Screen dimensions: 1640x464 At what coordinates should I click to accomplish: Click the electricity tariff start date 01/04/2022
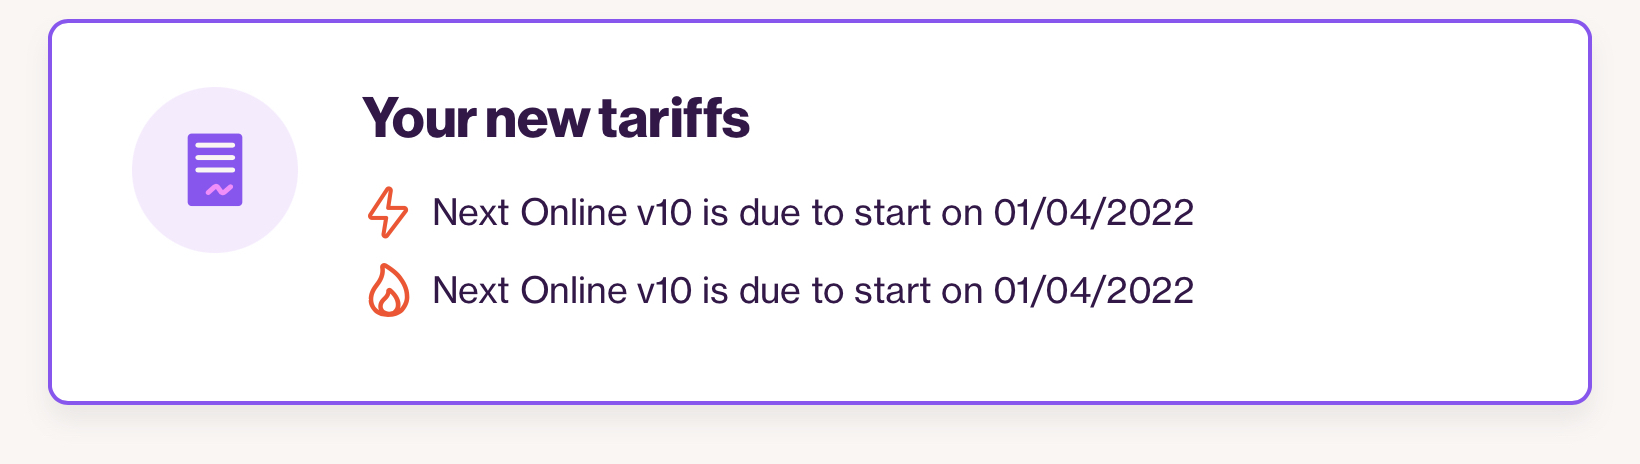click(x=1093, y=213)
